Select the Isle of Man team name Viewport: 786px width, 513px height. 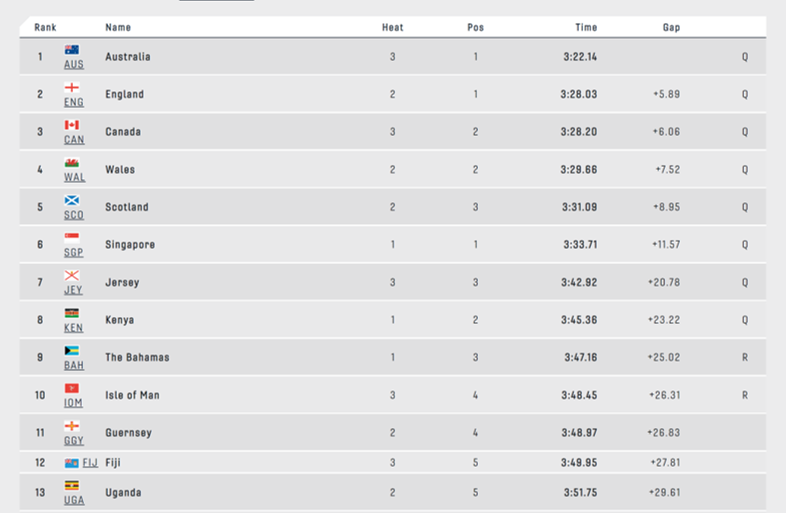[x=132, y=395]
